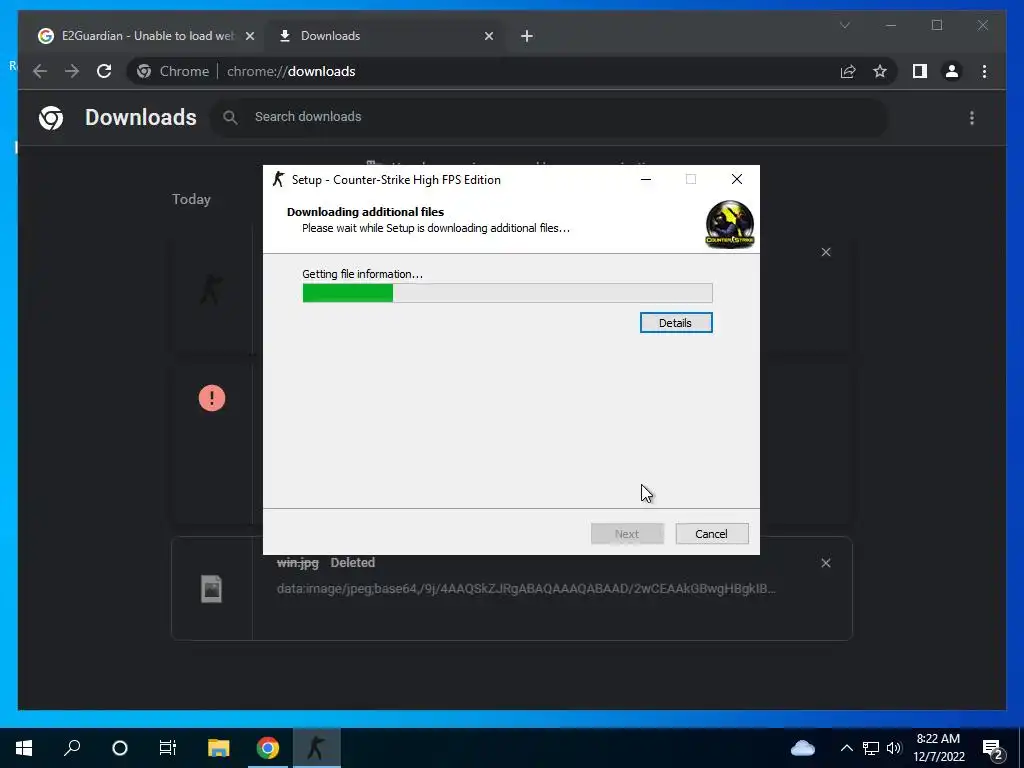Open Windows Start menu

[x=24, y=748]
